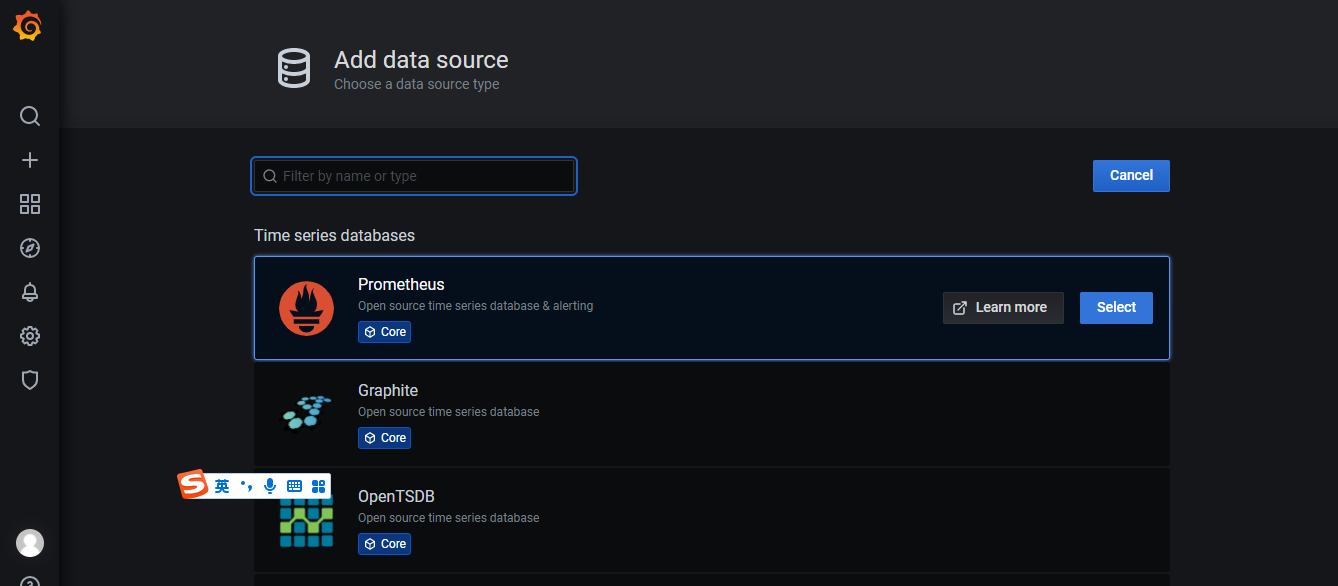Open the Sogou soft keyboard icon
The height and width of the screenshot is (586, 1338).
click(x=294, y=486)
